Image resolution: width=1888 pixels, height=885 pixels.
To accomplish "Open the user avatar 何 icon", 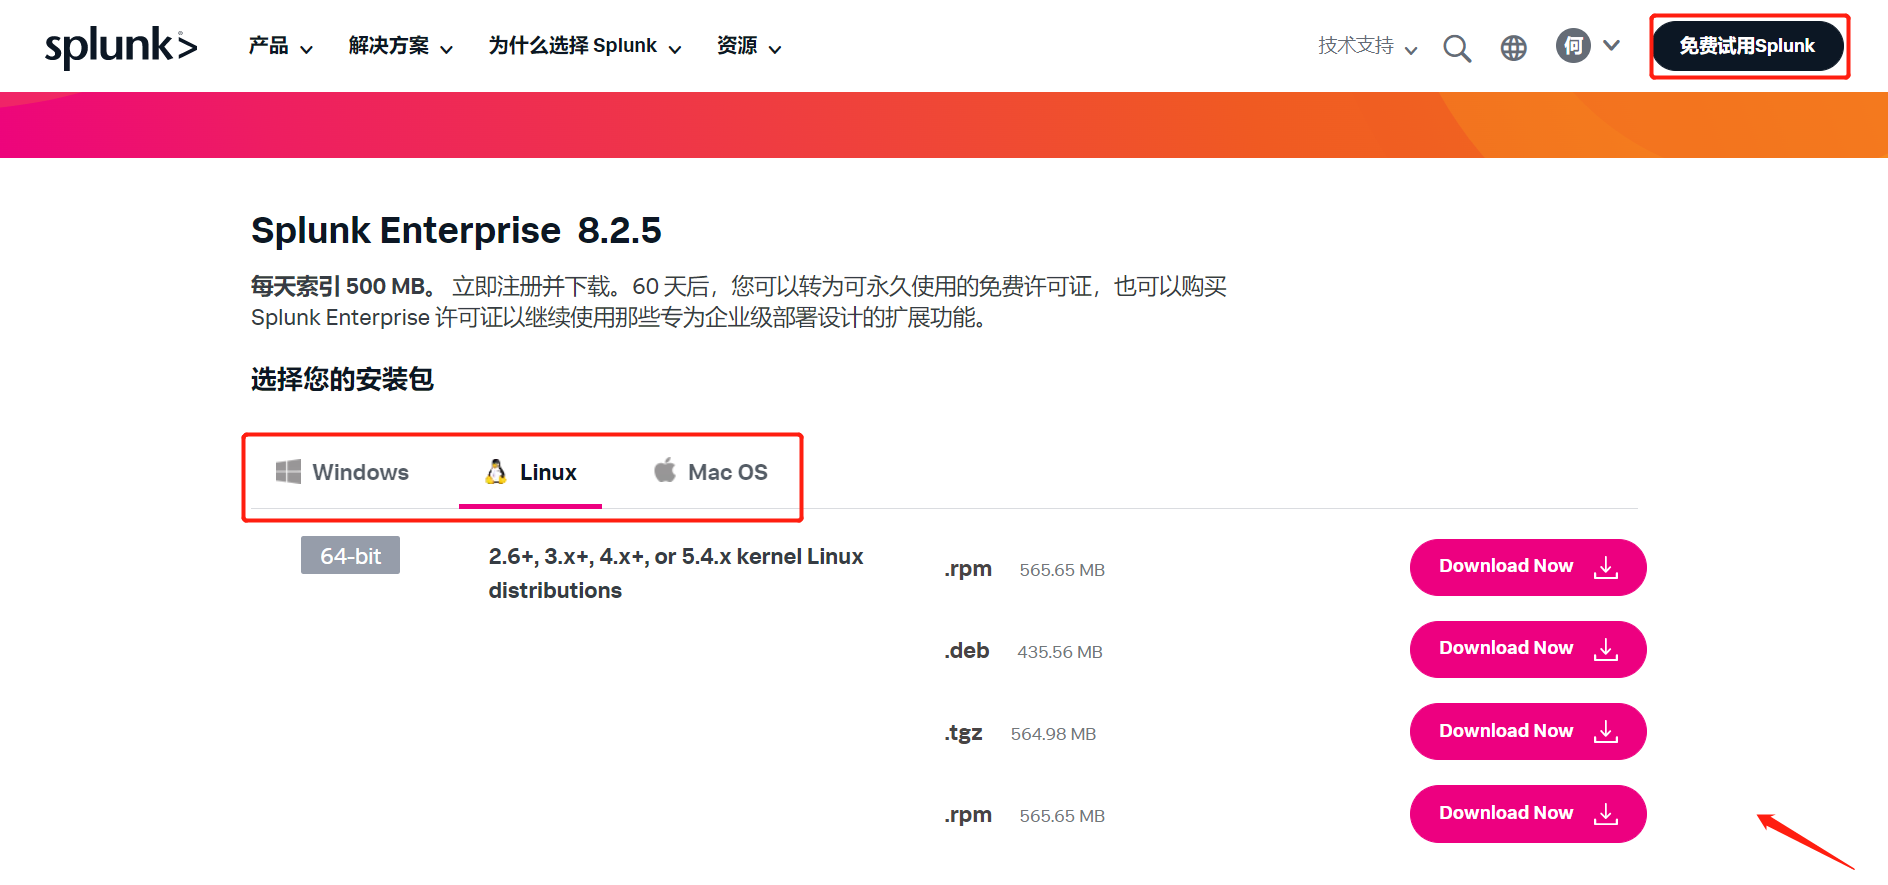I will point(1573,46).
